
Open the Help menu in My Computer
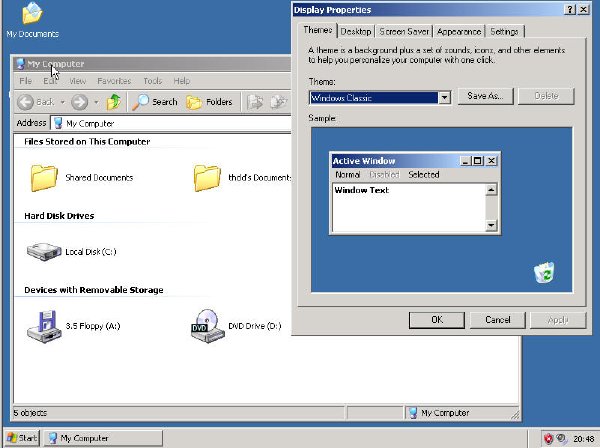click(x=182, y=81)
